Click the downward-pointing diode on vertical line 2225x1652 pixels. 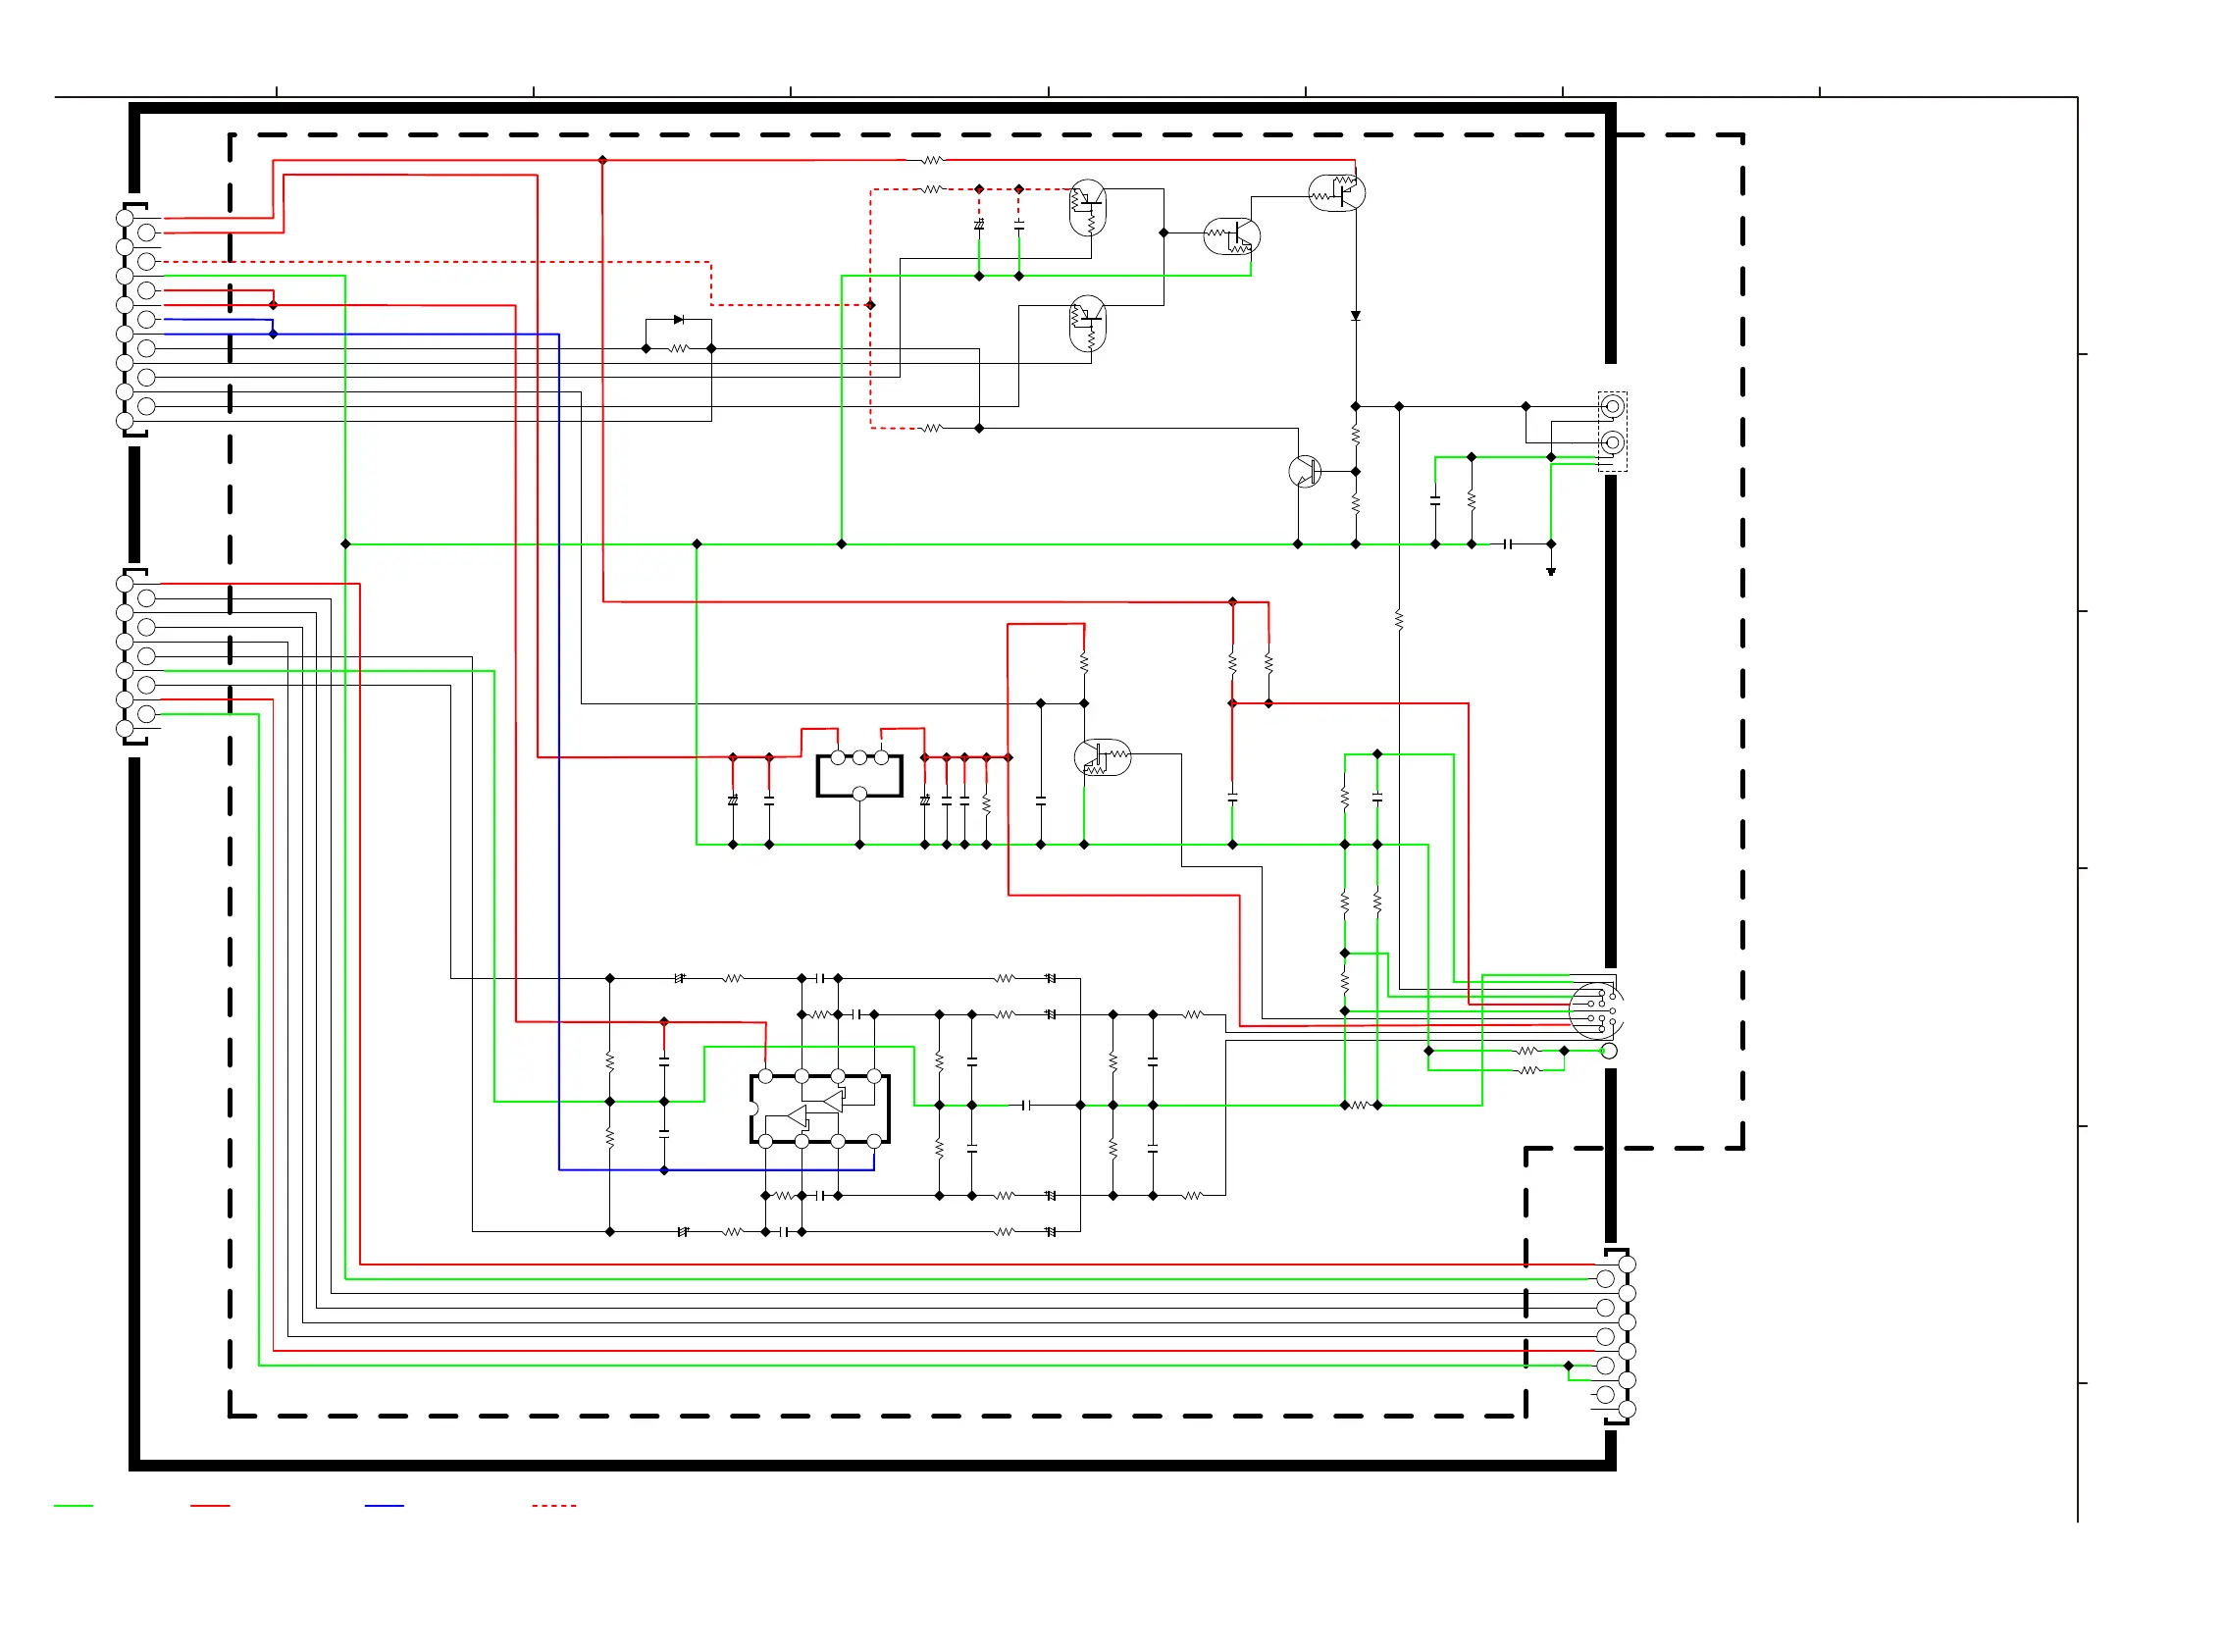click(1355, 316)
